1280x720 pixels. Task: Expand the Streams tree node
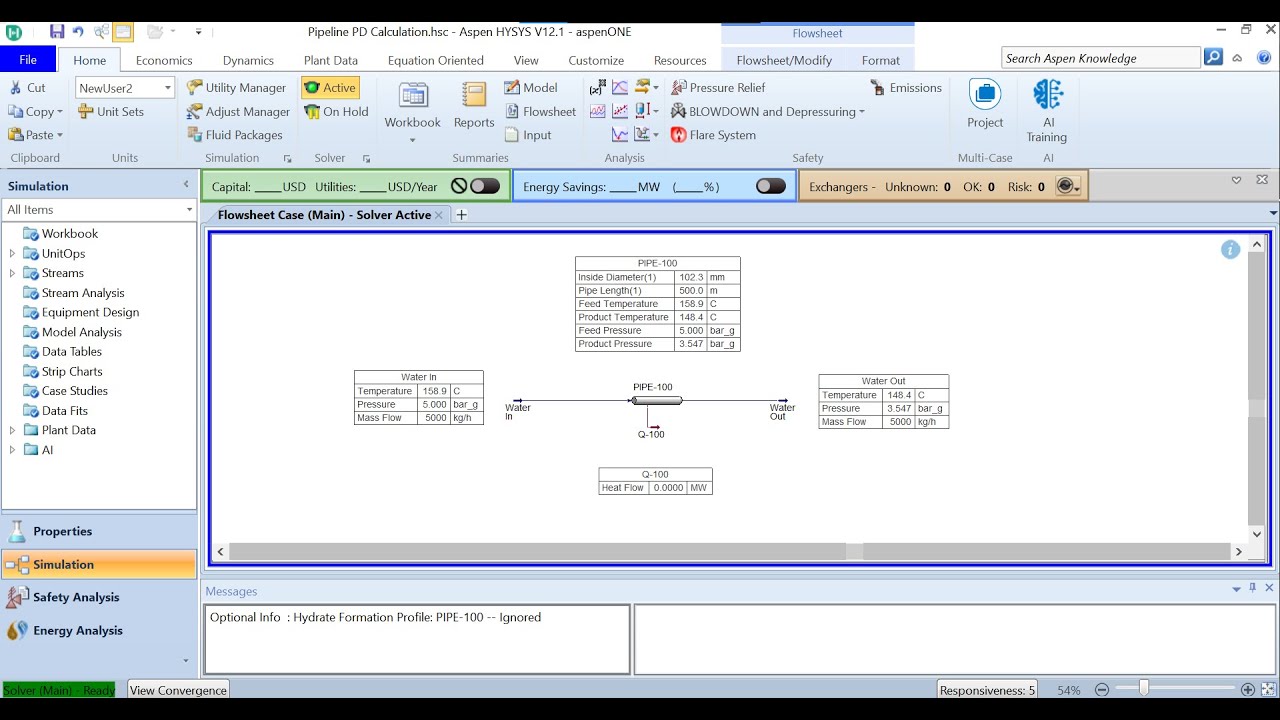[12, 273]
